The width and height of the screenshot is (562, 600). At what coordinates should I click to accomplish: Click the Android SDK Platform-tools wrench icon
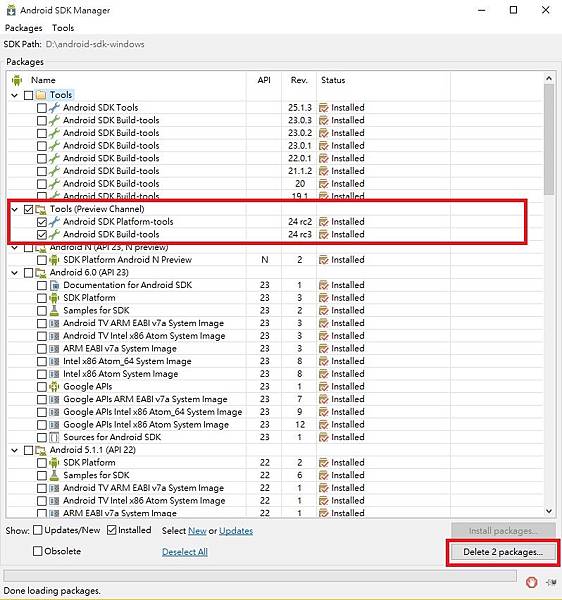point(54,222)
